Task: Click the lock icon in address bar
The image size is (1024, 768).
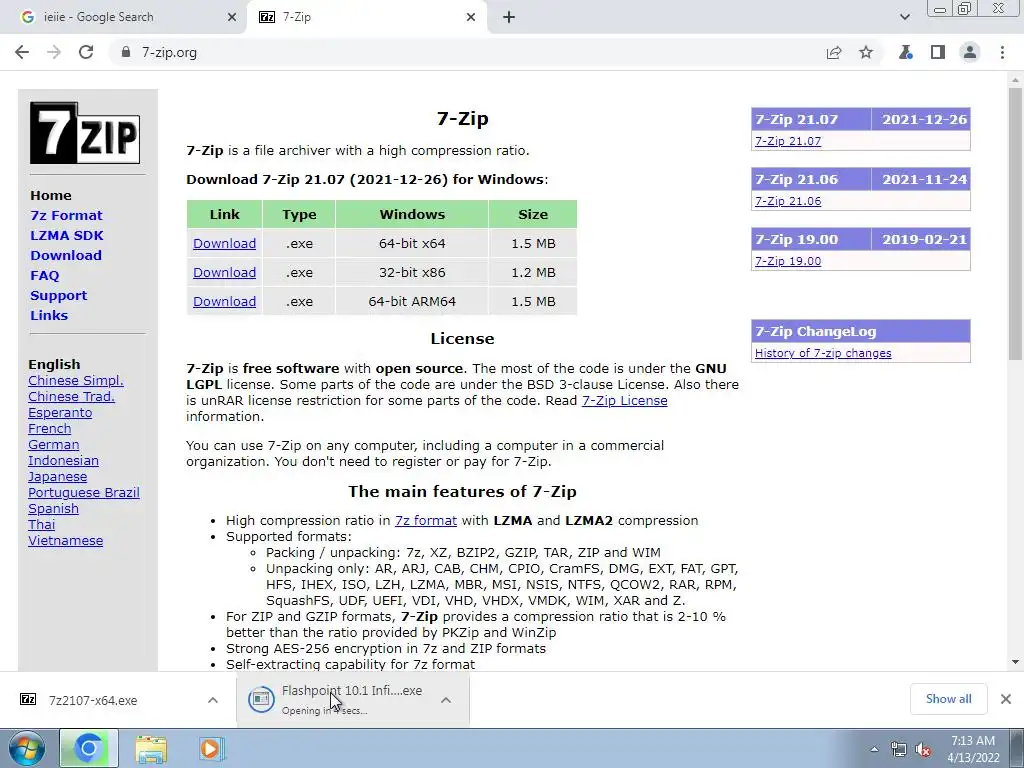Action: coord(126,52)
